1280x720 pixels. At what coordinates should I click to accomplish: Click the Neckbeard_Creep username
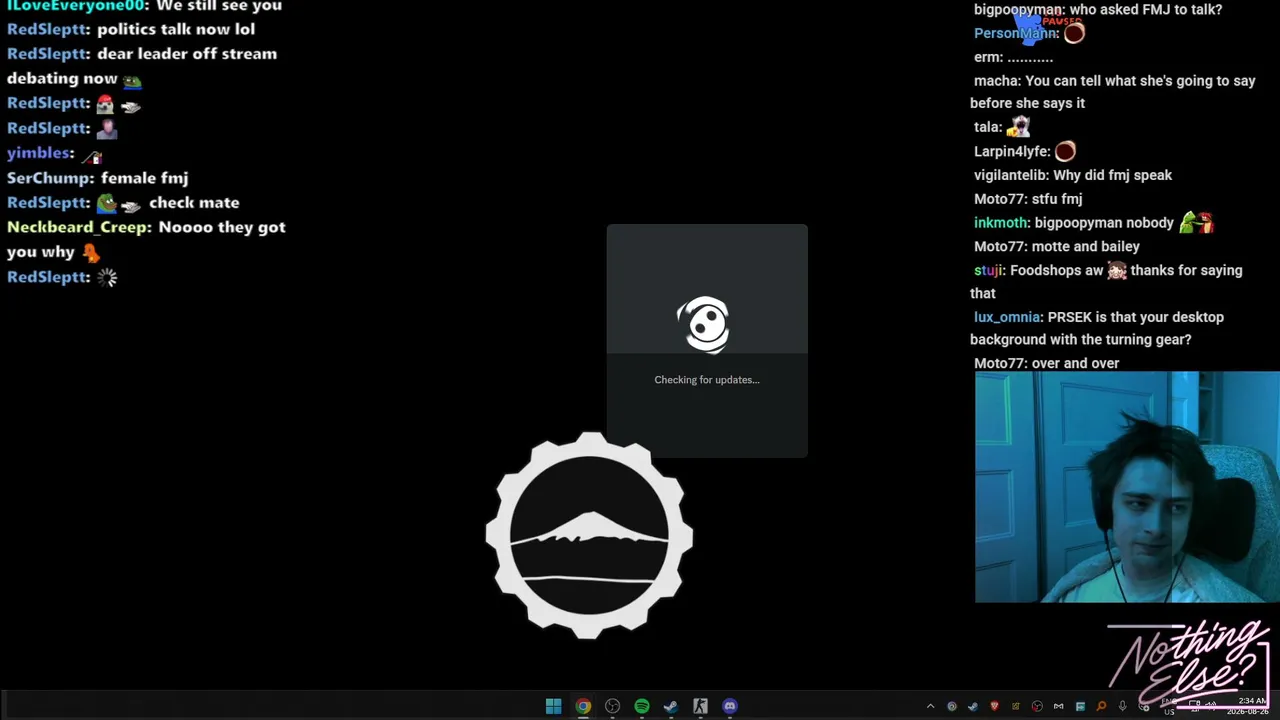77,227
